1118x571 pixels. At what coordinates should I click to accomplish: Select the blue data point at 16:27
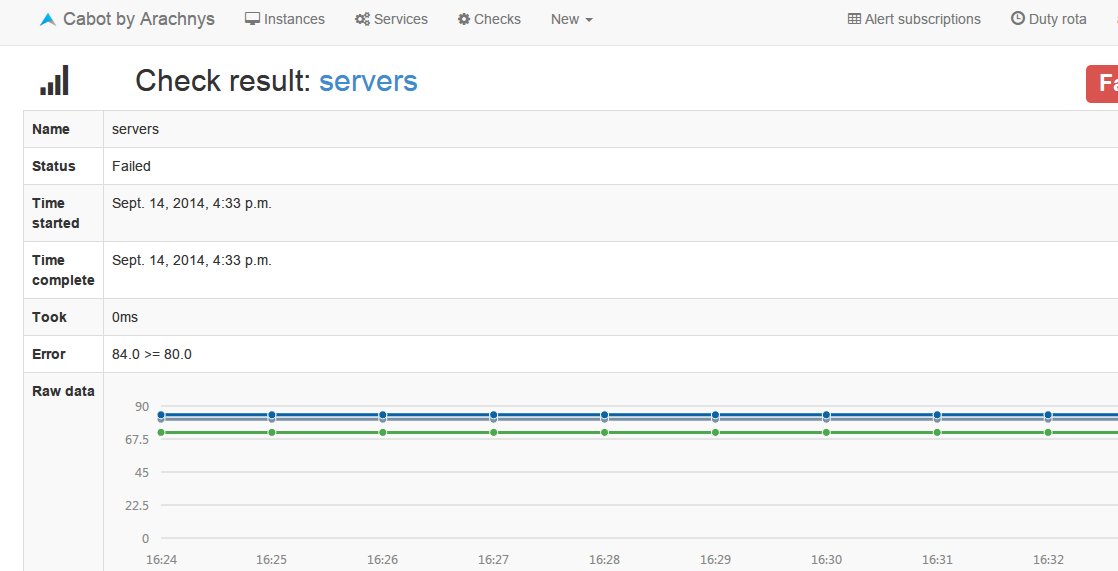point(494,414)
